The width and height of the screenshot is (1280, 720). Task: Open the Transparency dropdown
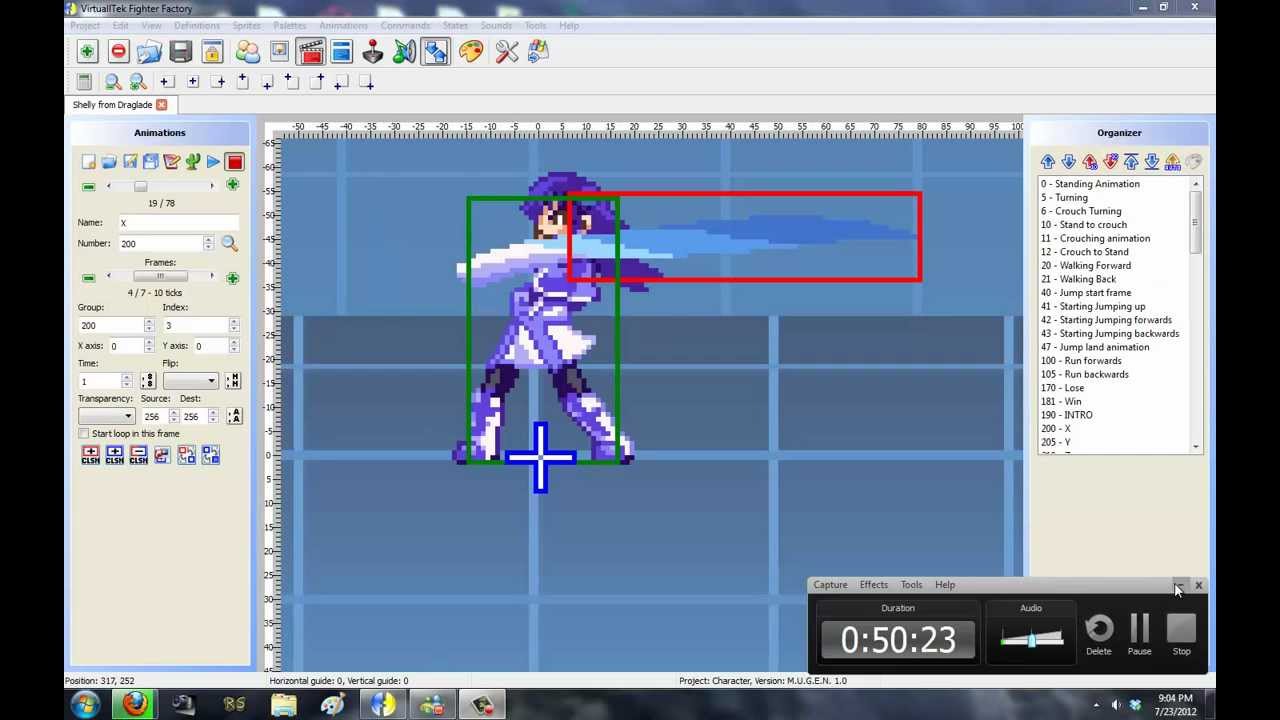pos(106,416)
